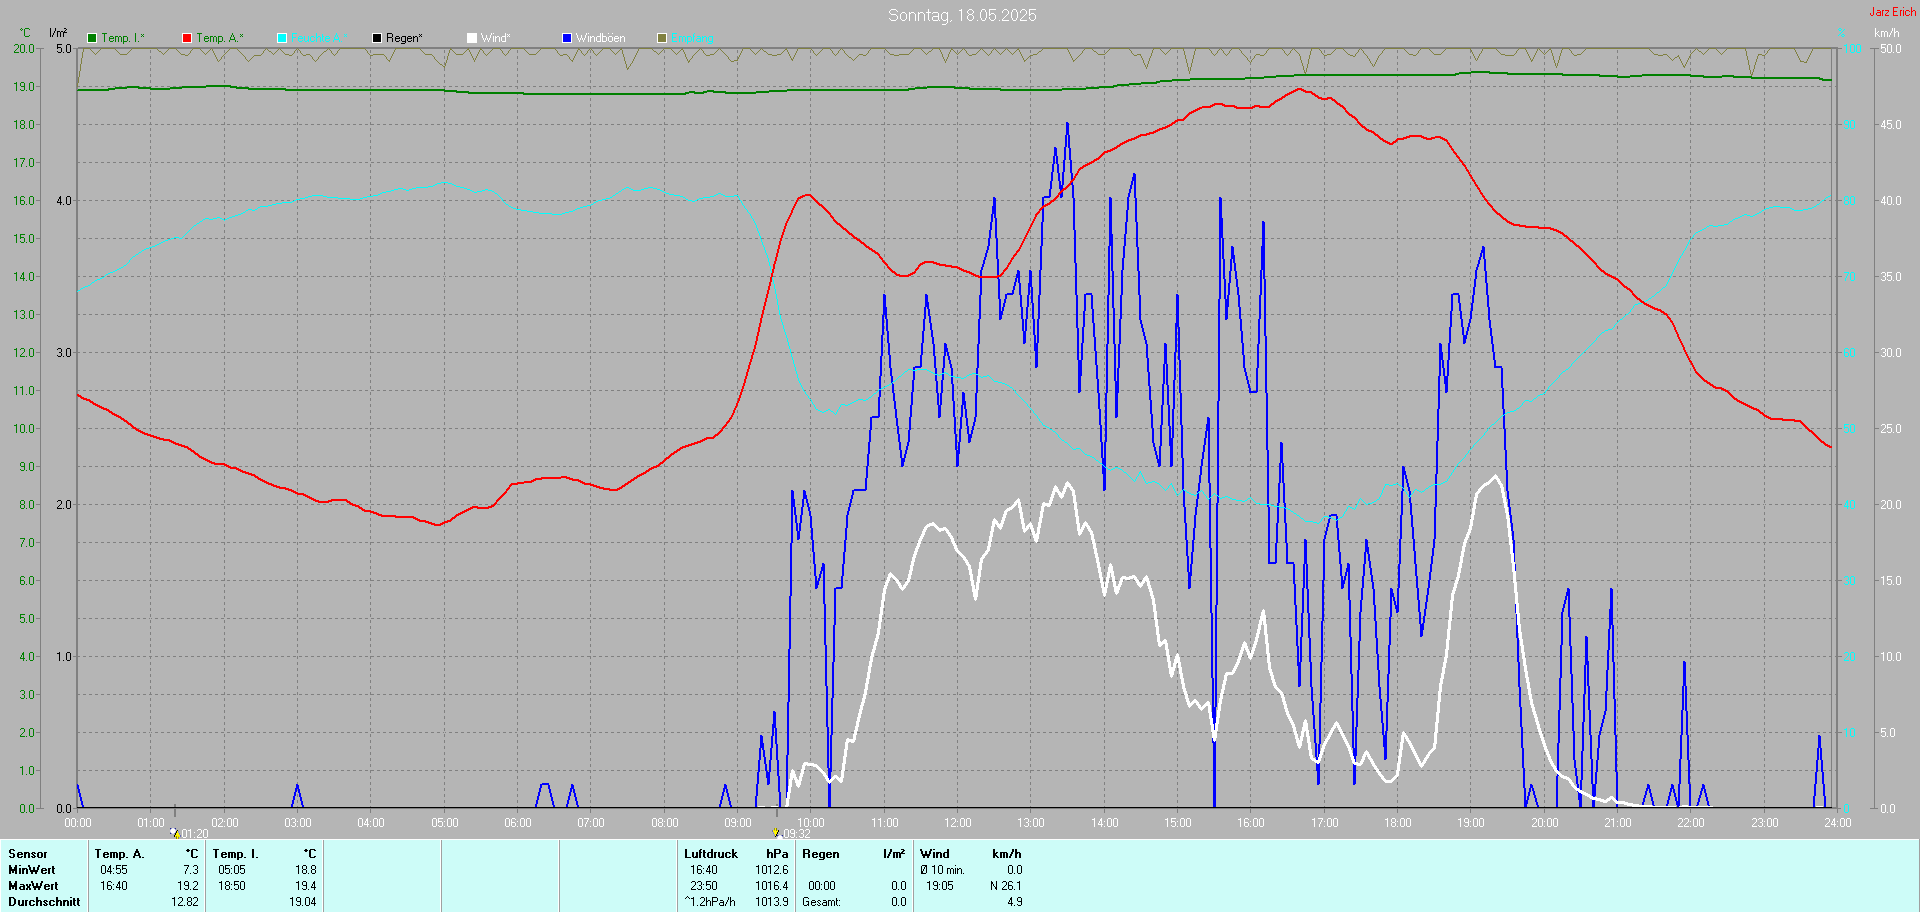The image size is (1920, 912).
Task: Click the moon marker icon at 01:20
Action: (174, 832)
